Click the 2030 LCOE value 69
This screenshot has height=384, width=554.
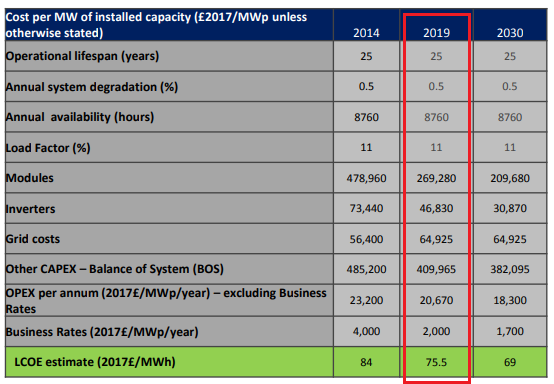(x=510, y=362)
